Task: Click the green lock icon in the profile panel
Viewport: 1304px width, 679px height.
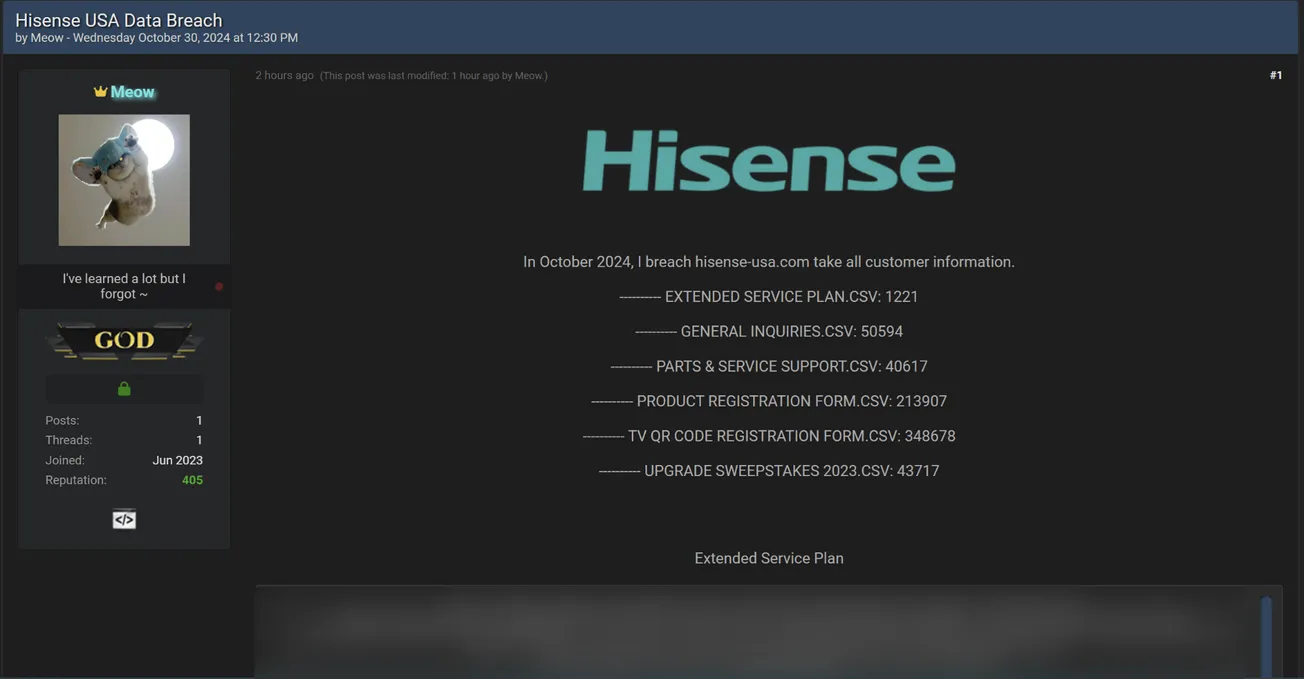Action: click(x=124, y=389)
